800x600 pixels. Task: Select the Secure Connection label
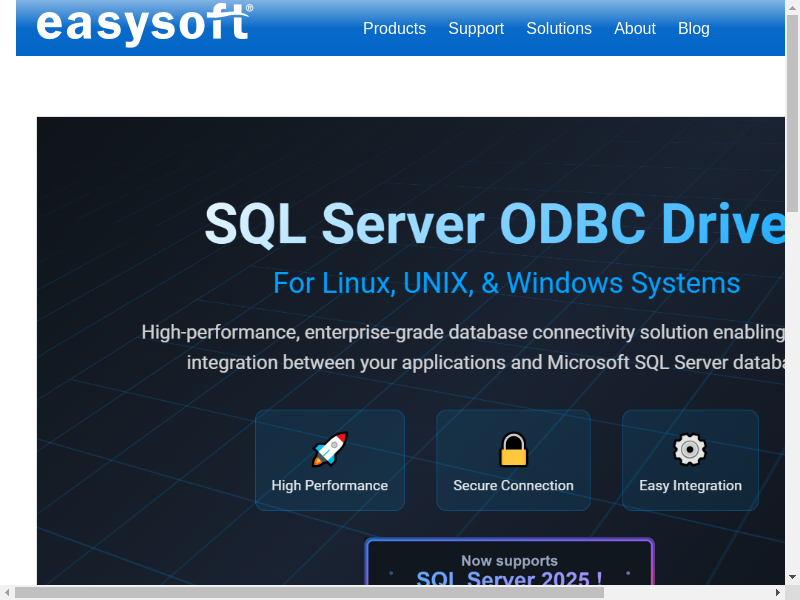[513, 486]
